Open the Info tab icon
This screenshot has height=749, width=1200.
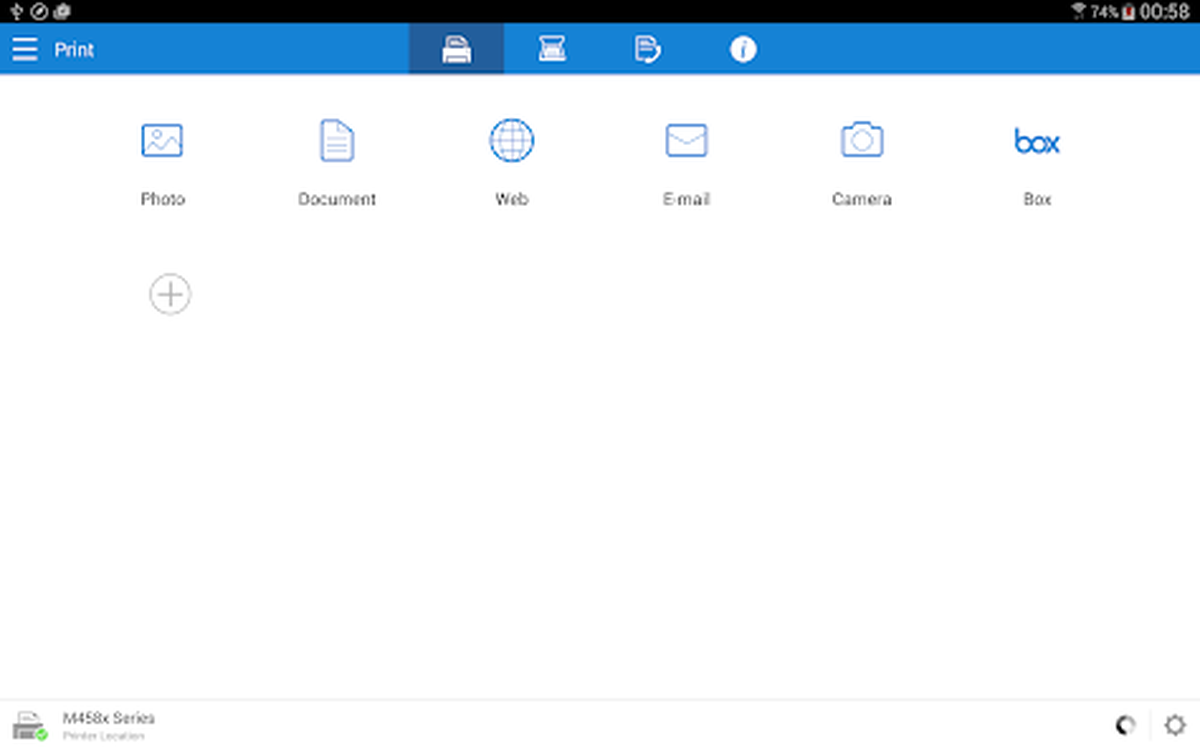tap(743, 49)
